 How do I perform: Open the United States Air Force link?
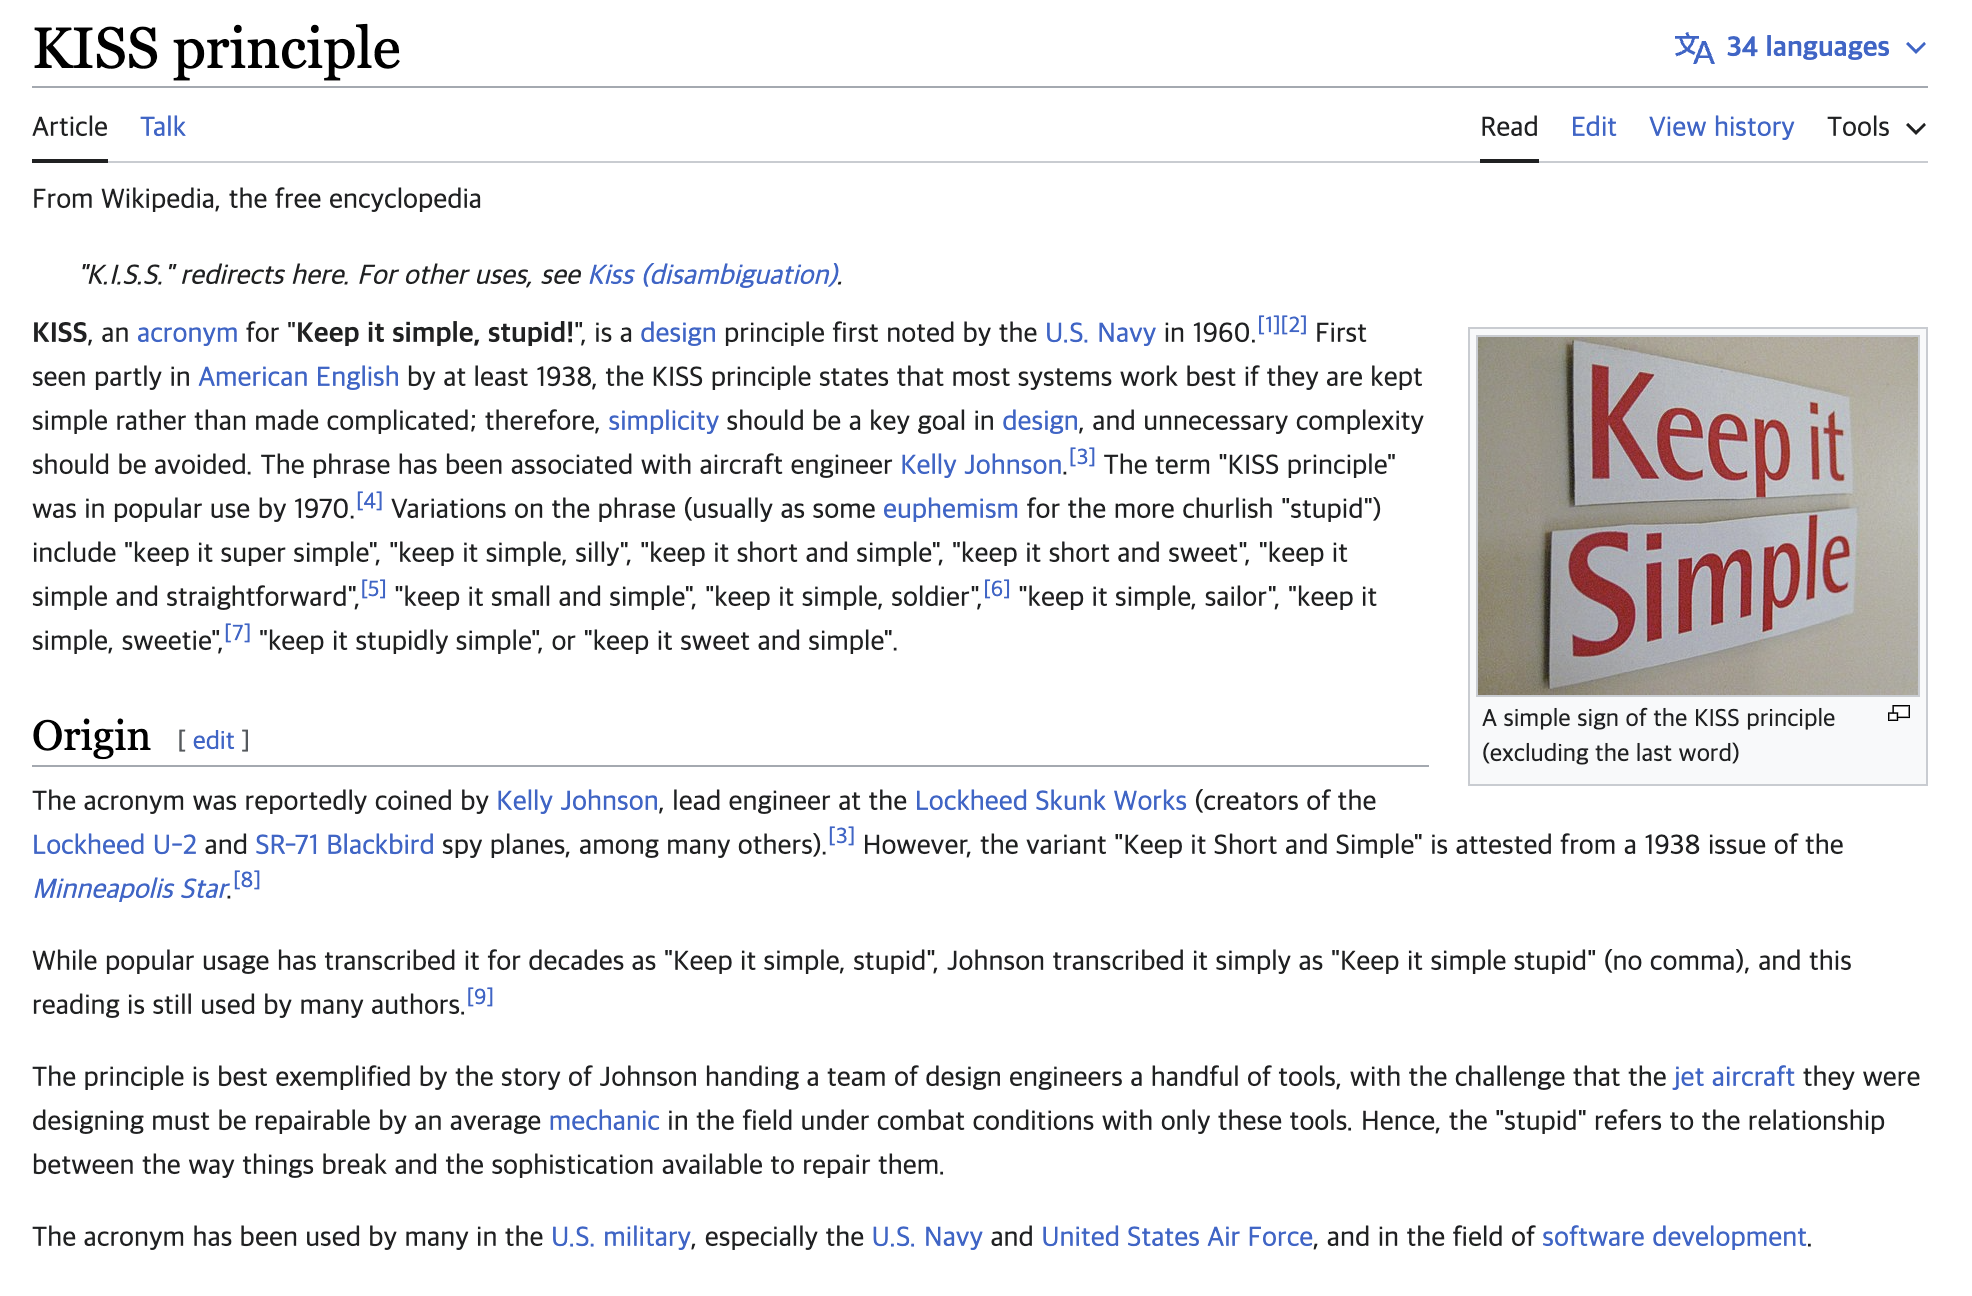point(1176,1237)
